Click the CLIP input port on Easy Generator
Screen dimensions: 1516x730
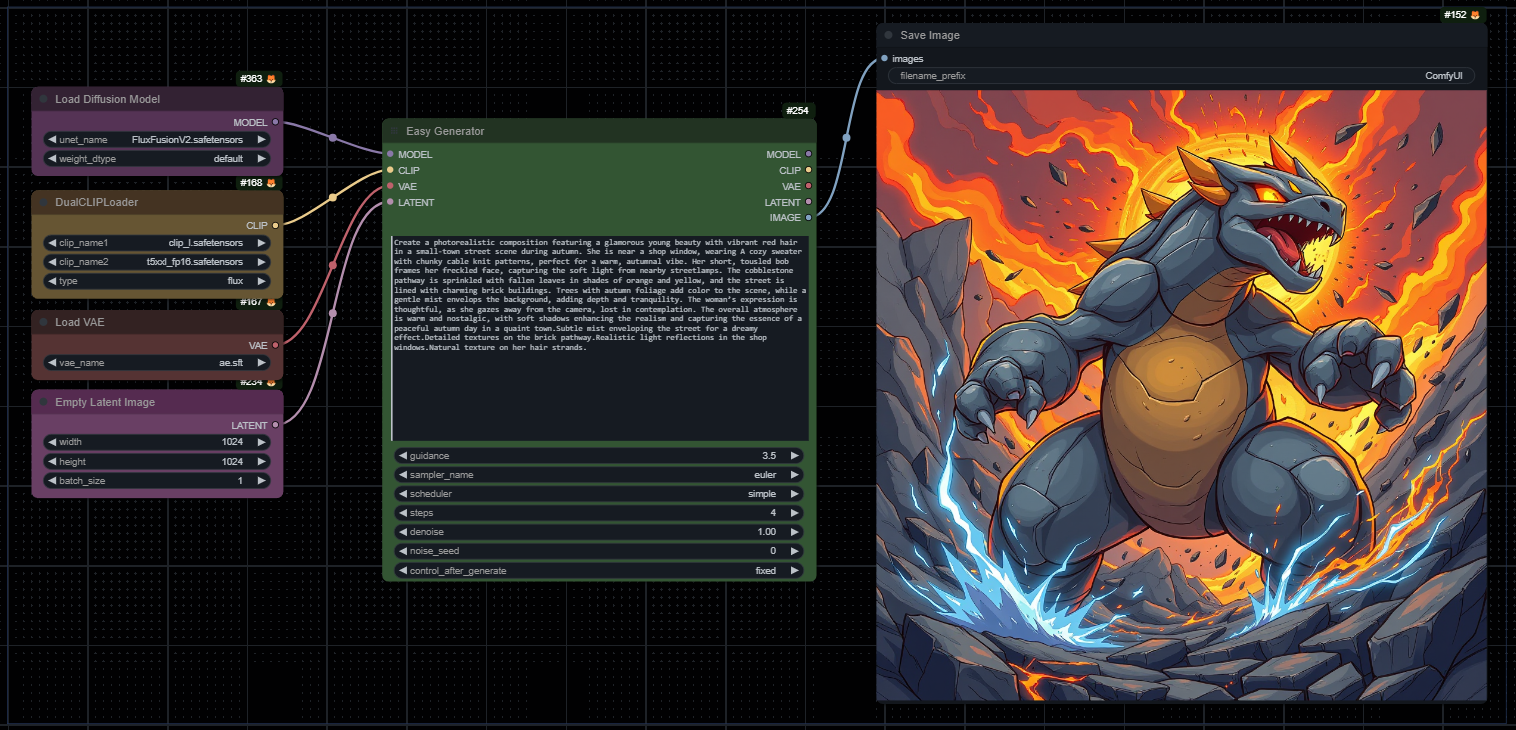tap(390, 170)
